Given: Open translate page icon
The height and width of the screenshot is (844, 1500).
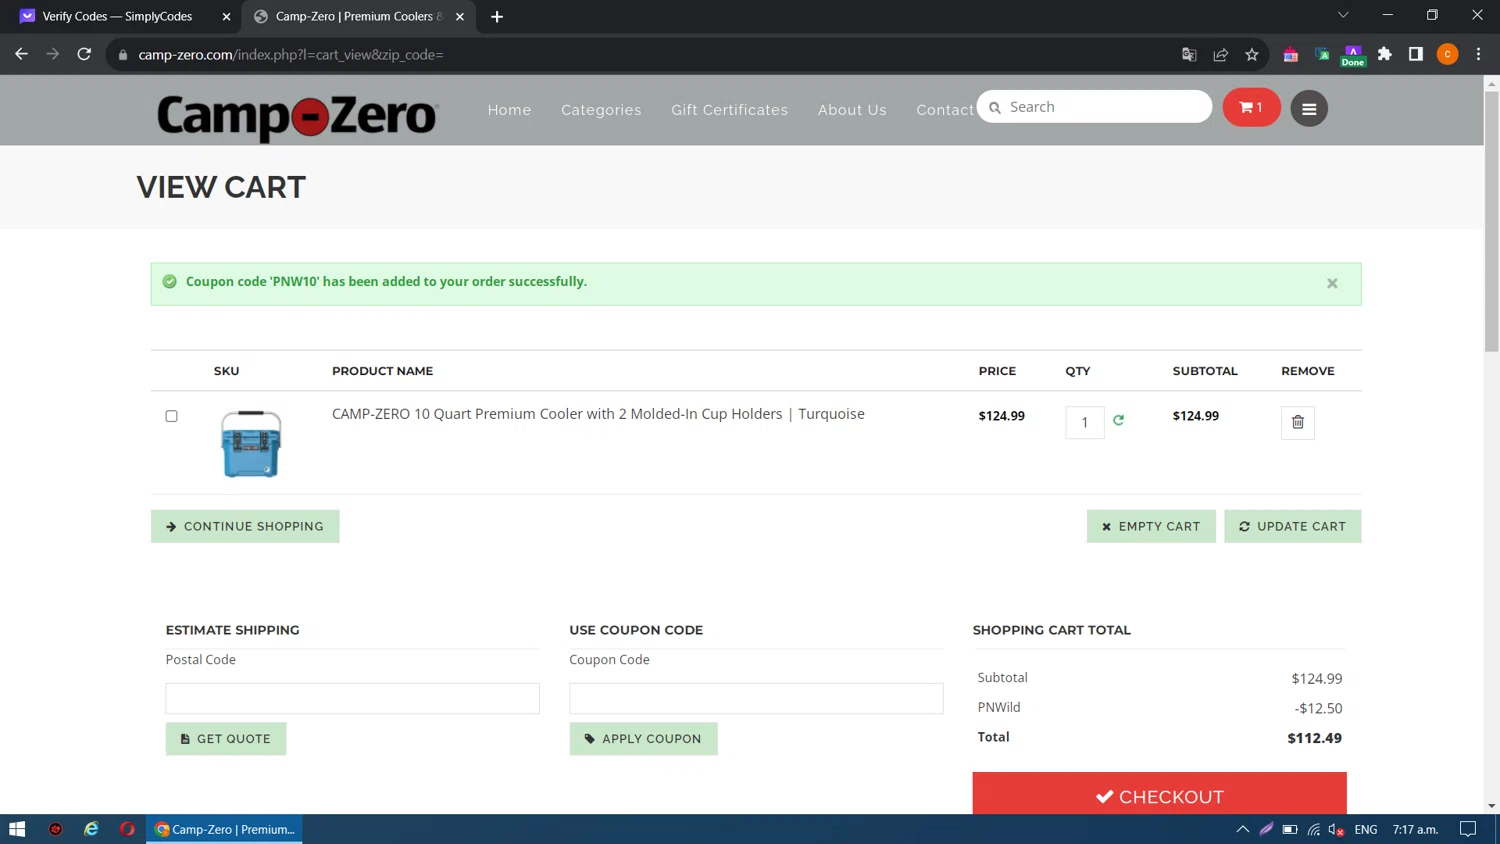Looking at the screenshot, I should tap(1189, 55).
